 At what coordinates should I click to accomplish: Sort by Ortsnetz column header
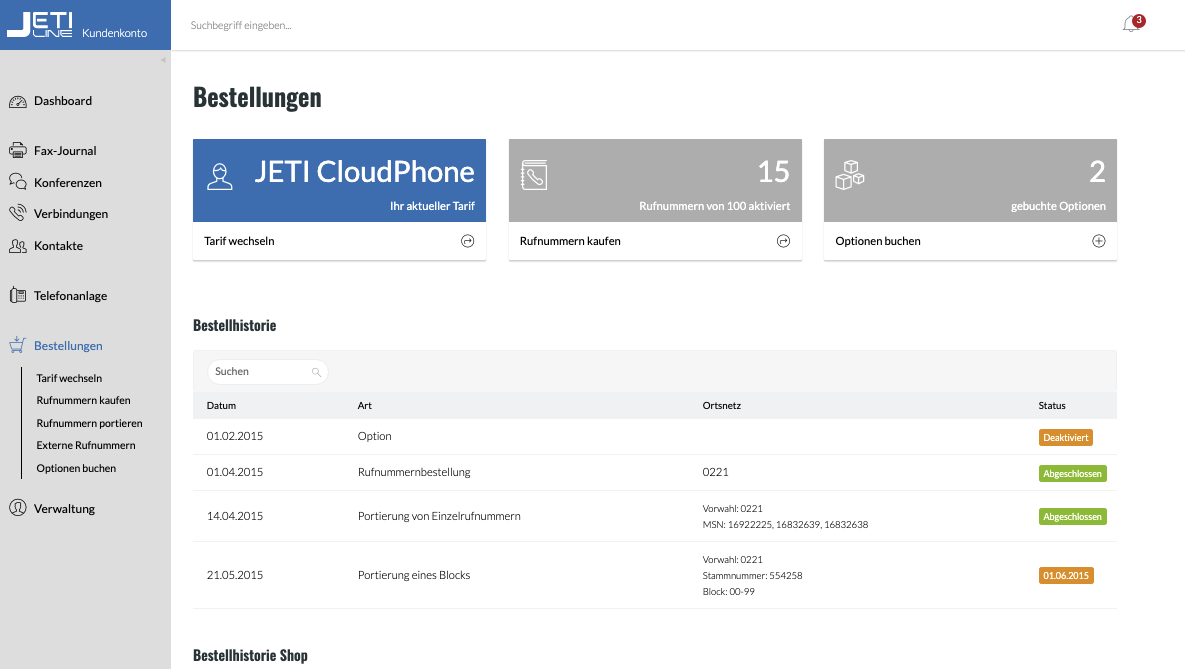pyautogui.click(x=722, y=406)
